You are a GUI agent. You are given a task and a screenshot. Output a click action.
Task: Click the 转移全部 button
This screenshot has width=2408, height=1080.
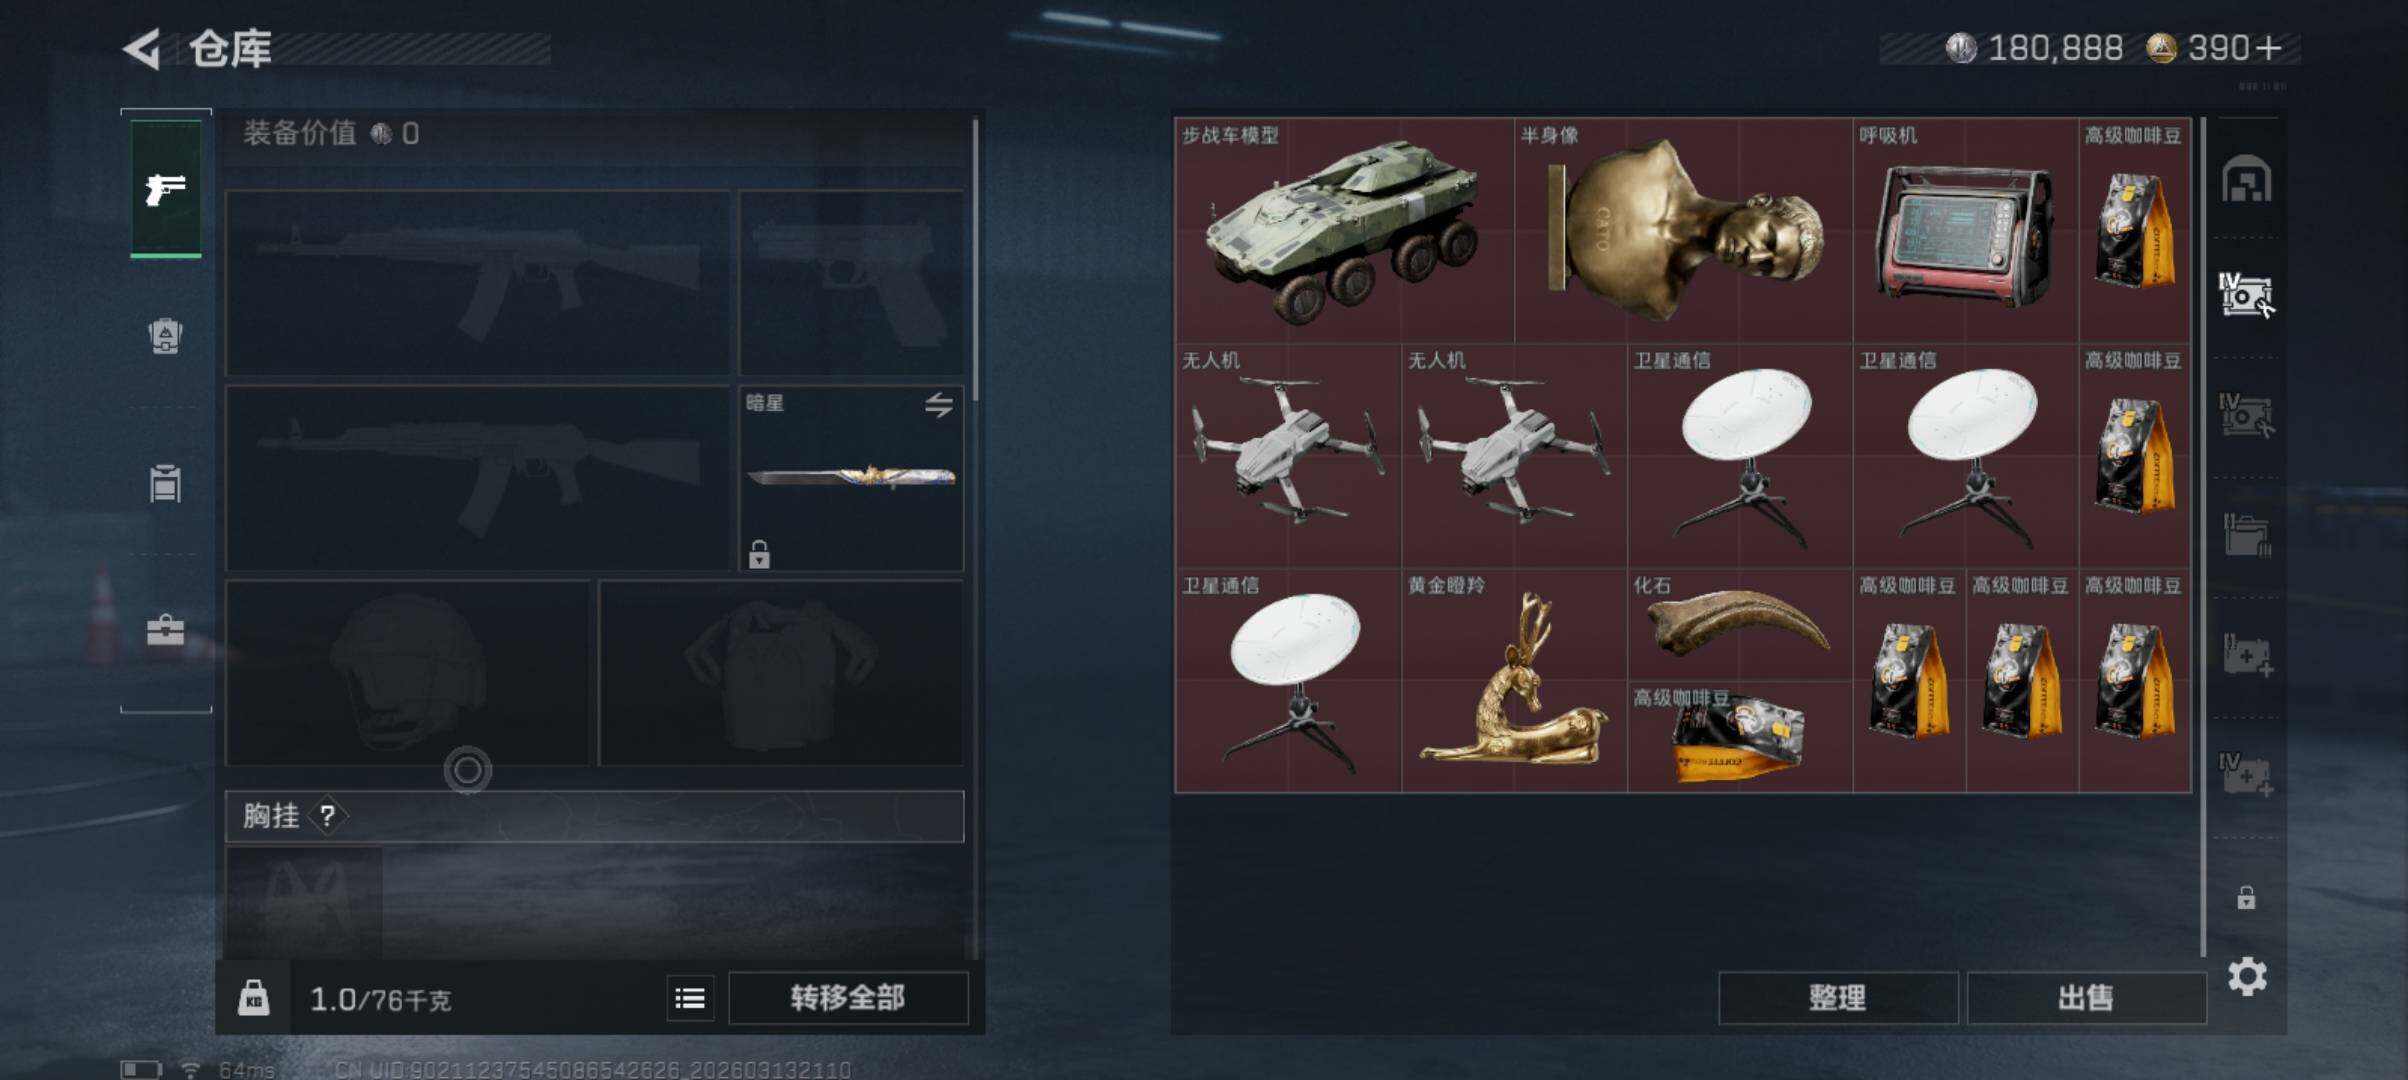click(x=848, y=998)
